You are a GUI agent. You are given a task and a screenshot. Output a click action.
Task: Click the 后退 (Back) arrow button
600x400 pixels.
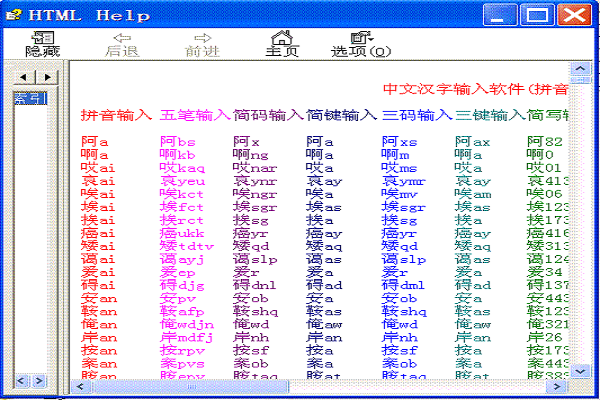[122, 44]
